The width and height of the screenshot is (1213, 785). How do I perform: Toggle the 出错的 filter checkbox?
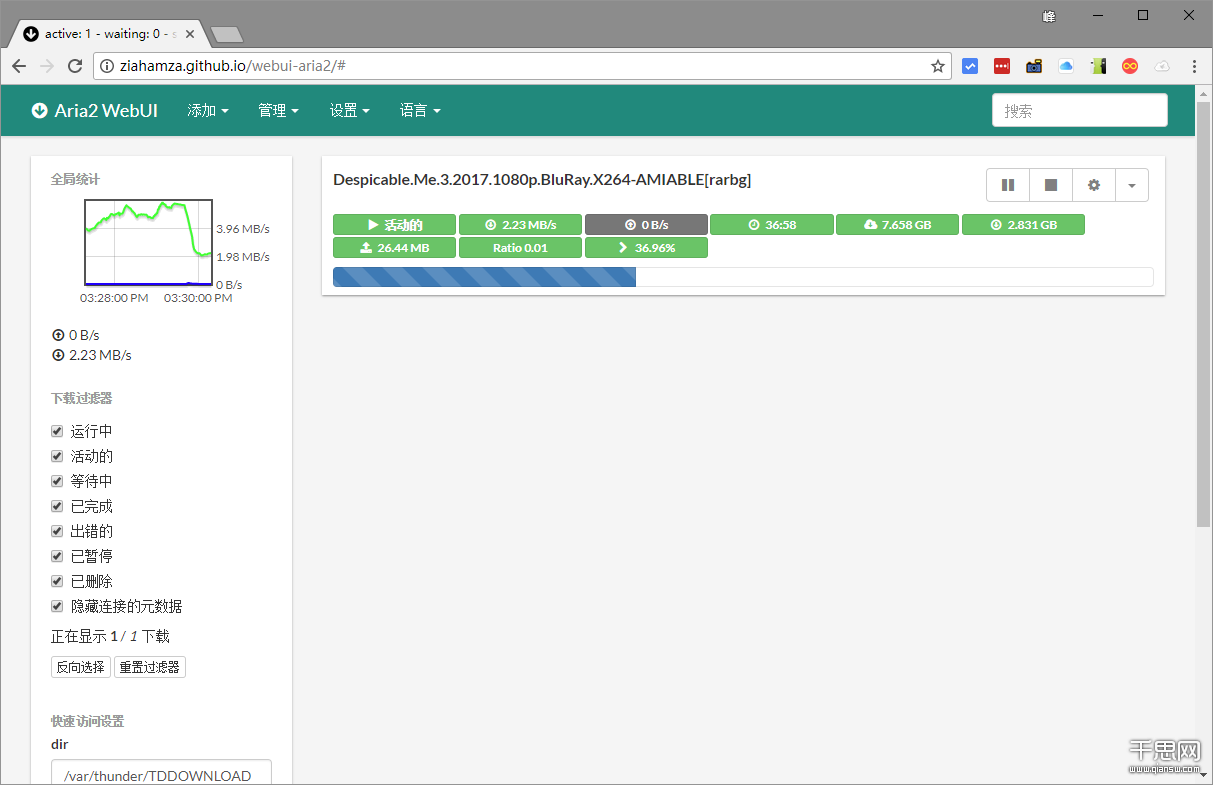(57, 531)
